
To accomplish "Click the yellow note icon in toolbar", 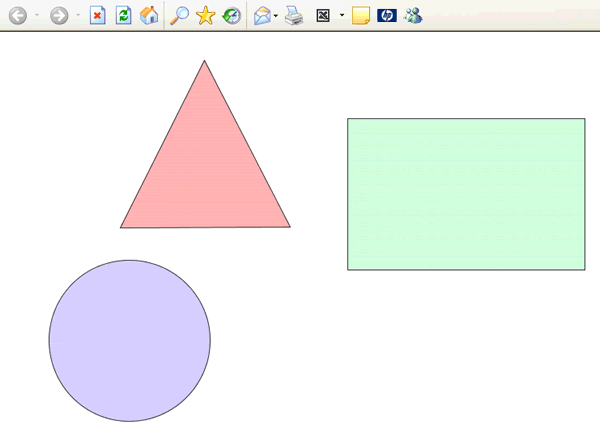I will click(x=361, y=15).
